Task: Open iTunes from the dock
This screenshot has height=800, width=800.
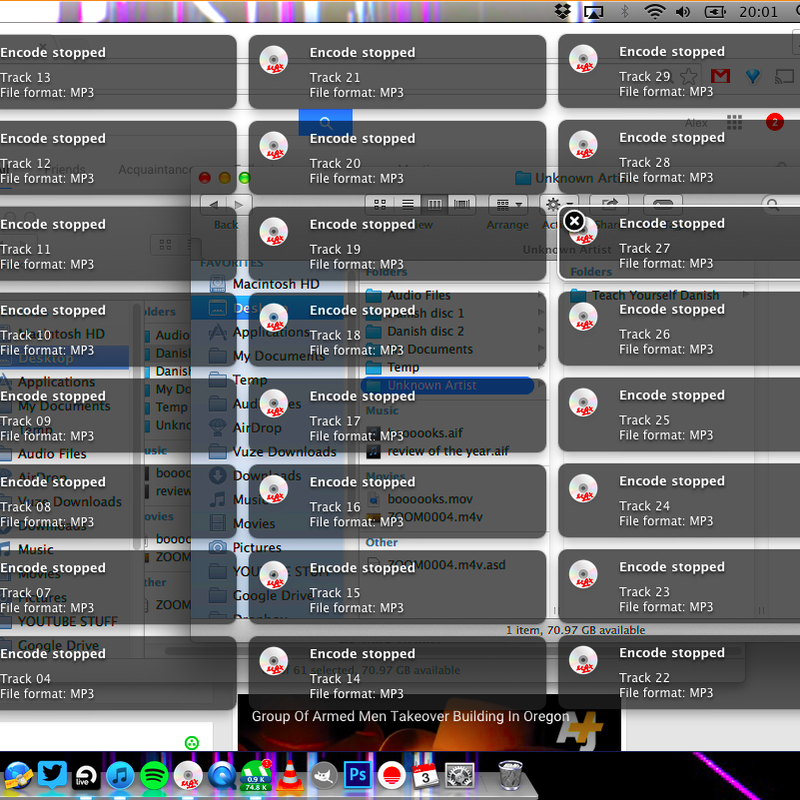Action: pyautogui.click(x=119, y=776)
